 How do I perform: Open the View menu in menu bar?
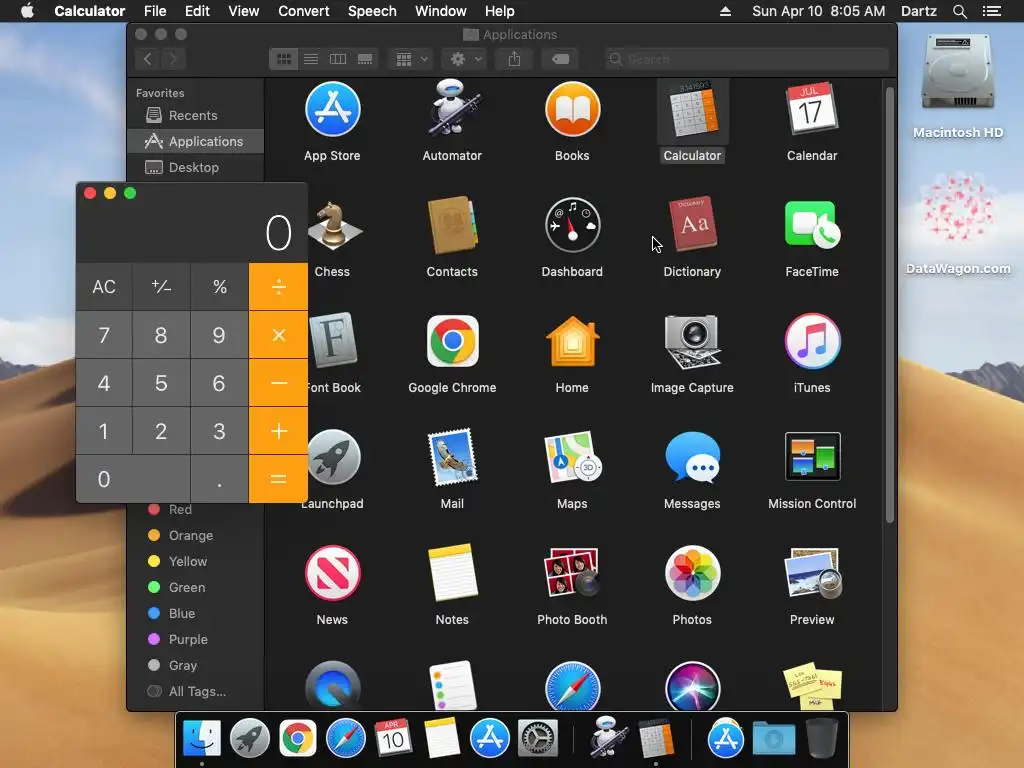(x=244, y=11)
